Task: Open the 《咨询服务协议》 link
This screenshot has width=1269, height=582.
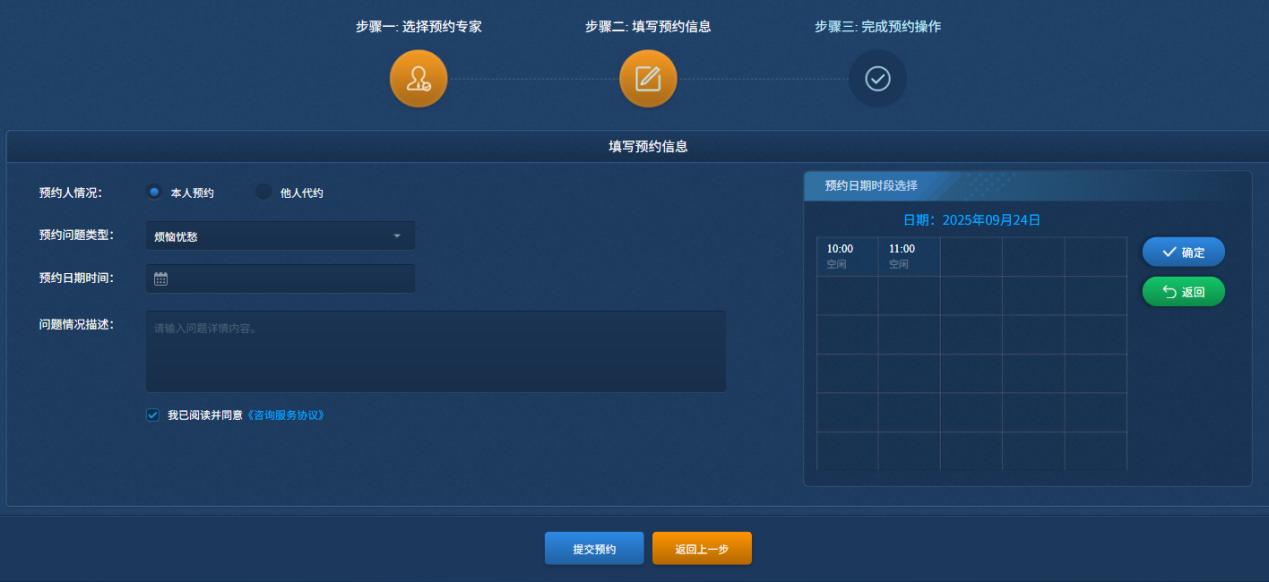Action: tap(285, 415)
